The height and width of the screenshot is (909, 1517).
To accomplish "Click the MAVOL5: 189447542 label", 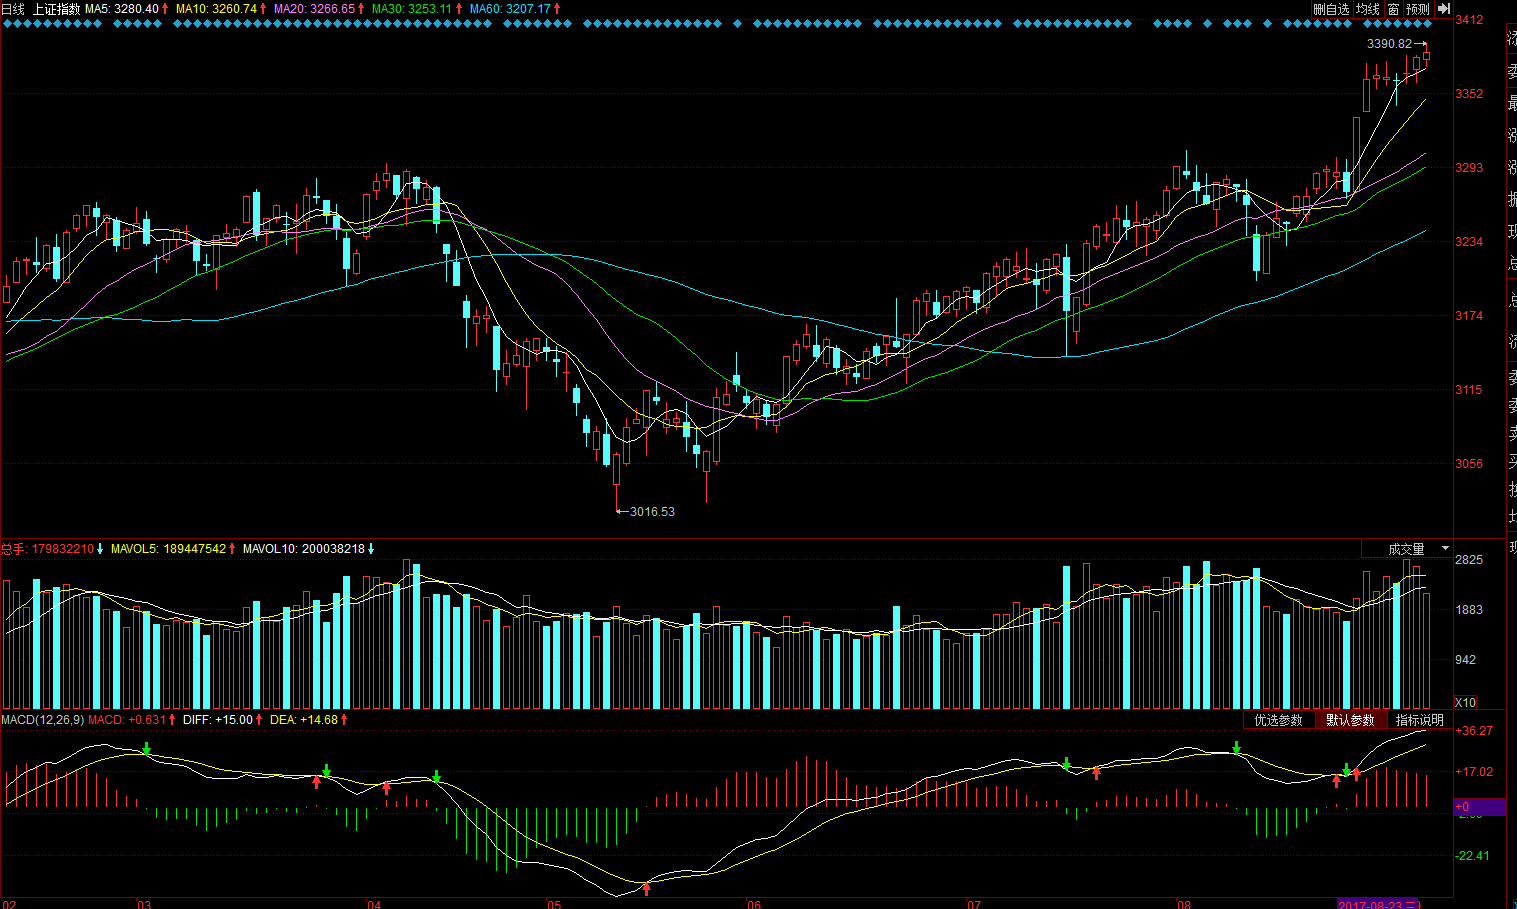I will (x=168, y=549).
